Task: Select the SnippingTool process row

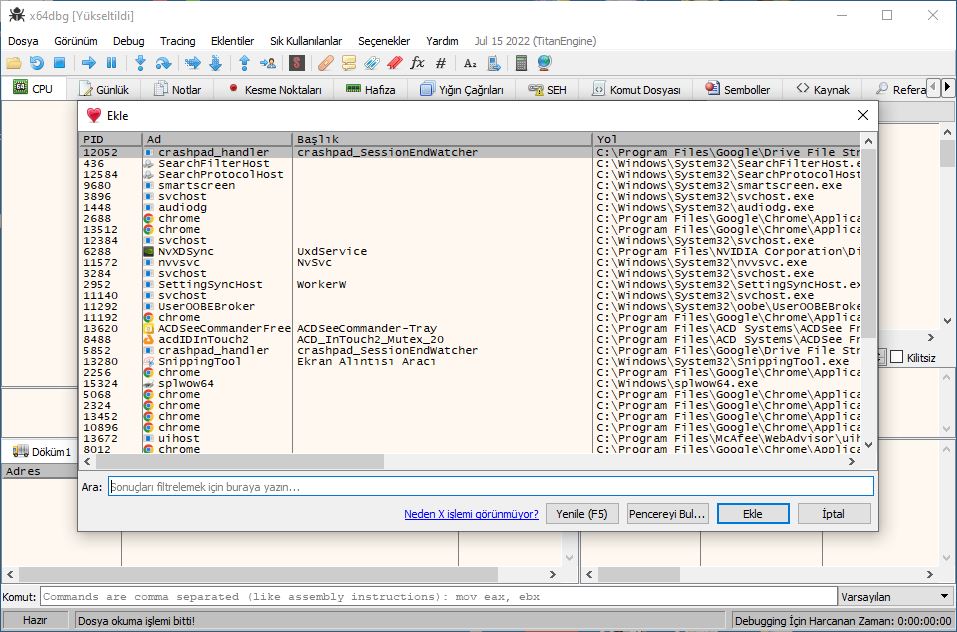Action: coord(471,361)
